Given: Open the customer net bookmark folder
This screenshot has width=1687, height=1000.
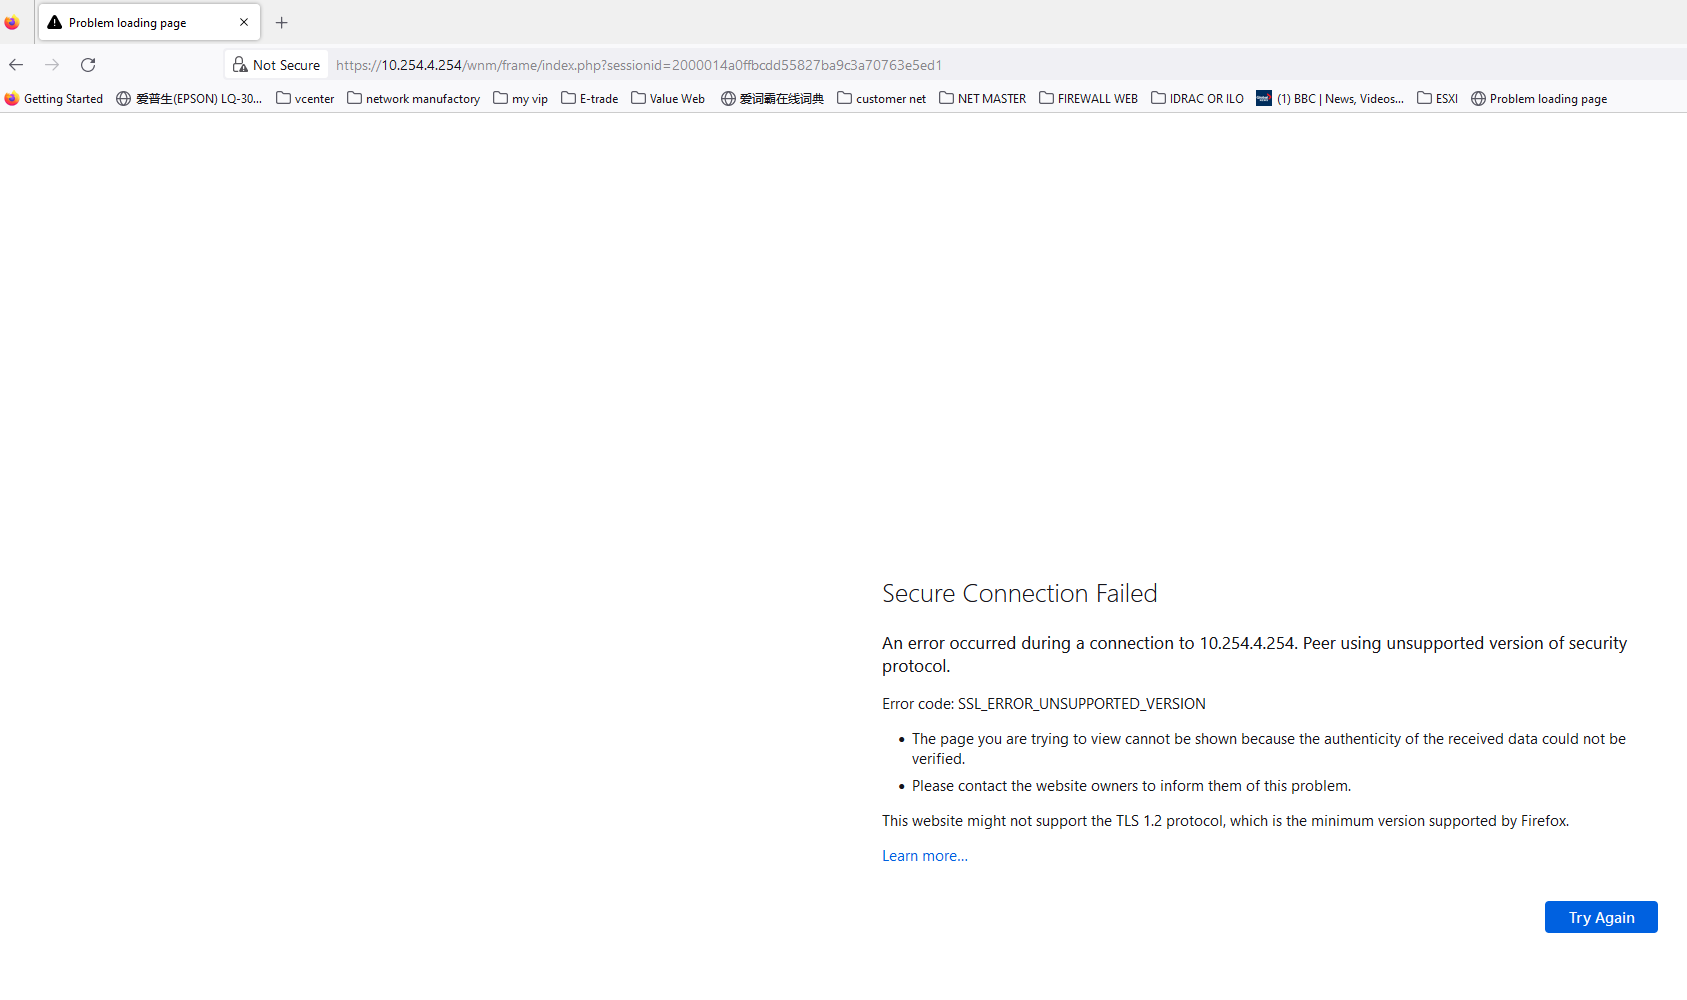Looking at the screenshot, I should coord(882,99).
